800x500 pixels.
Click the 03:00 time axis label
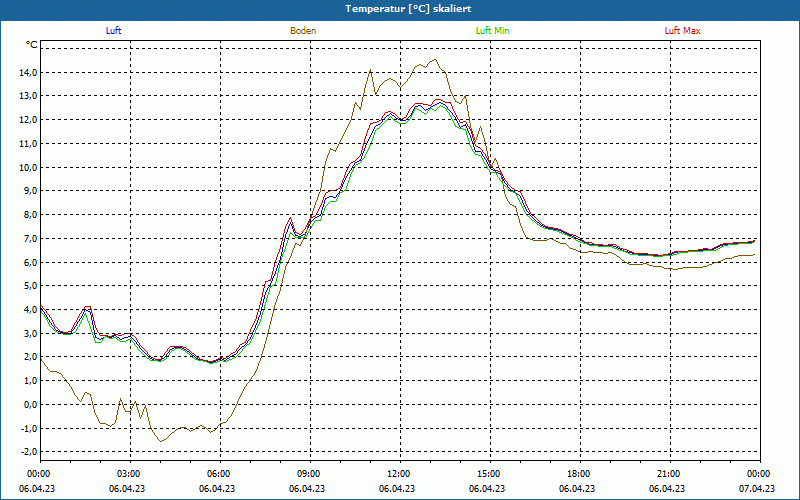127,474
